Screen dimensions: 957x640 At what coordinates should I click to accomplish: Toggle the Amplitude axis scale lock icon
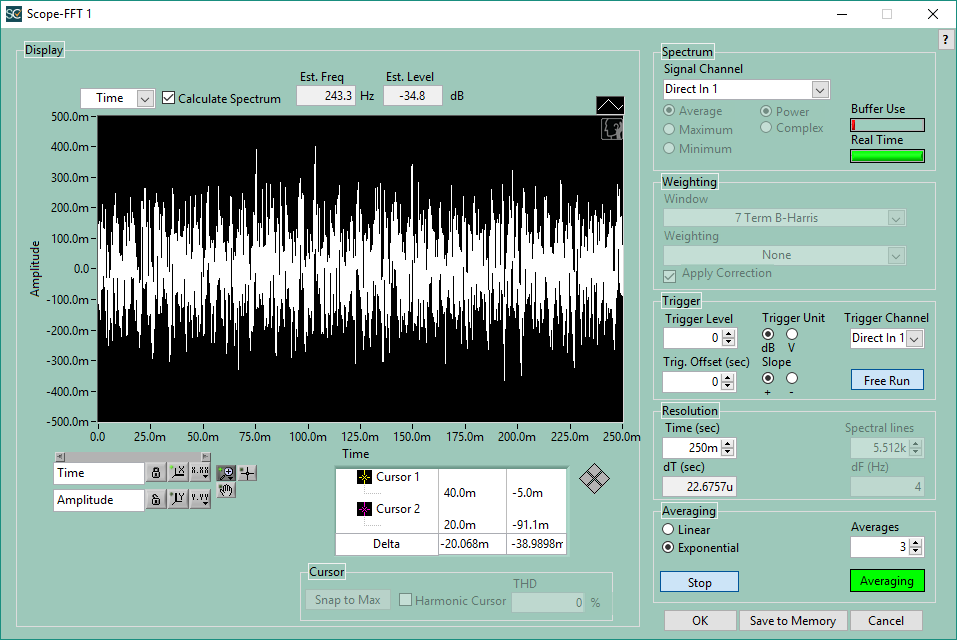[x=156, y=500]
